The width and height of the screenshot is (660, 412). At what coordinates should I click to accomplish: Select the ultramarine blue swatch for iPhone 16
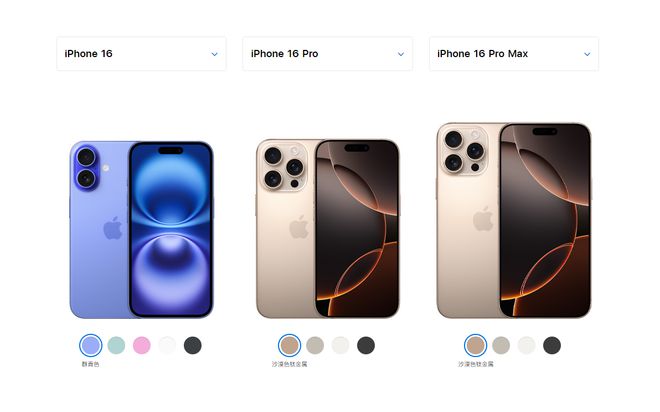(90, 346)
